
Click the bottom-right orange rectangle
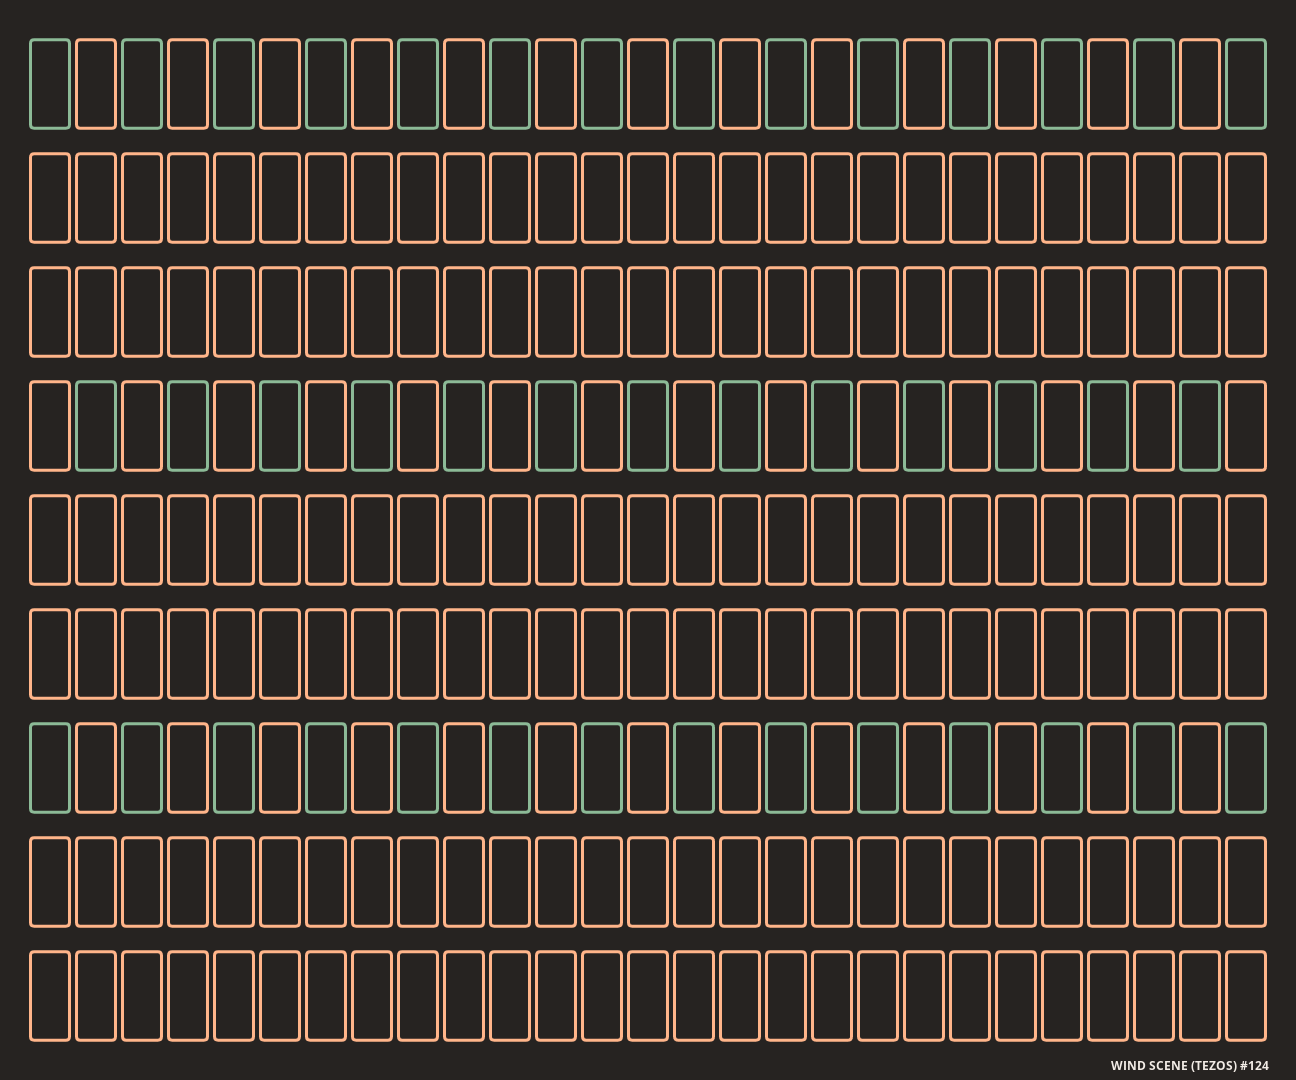1246,996
